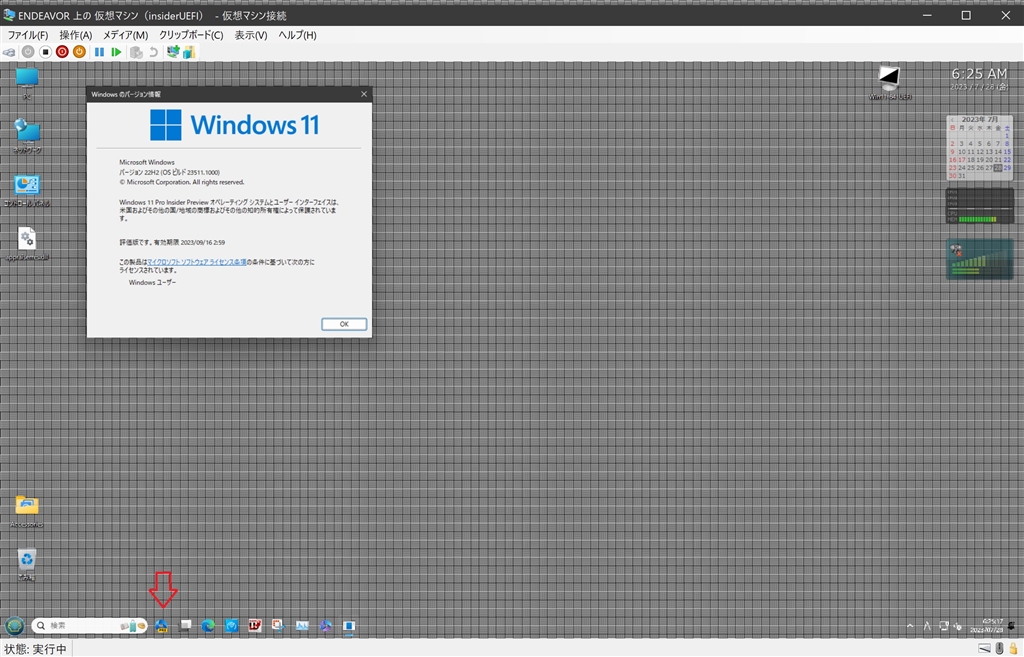Click the padlock icon in status bar
Viewport: 1024px width, 657px height.
[x=1014, y=649]
